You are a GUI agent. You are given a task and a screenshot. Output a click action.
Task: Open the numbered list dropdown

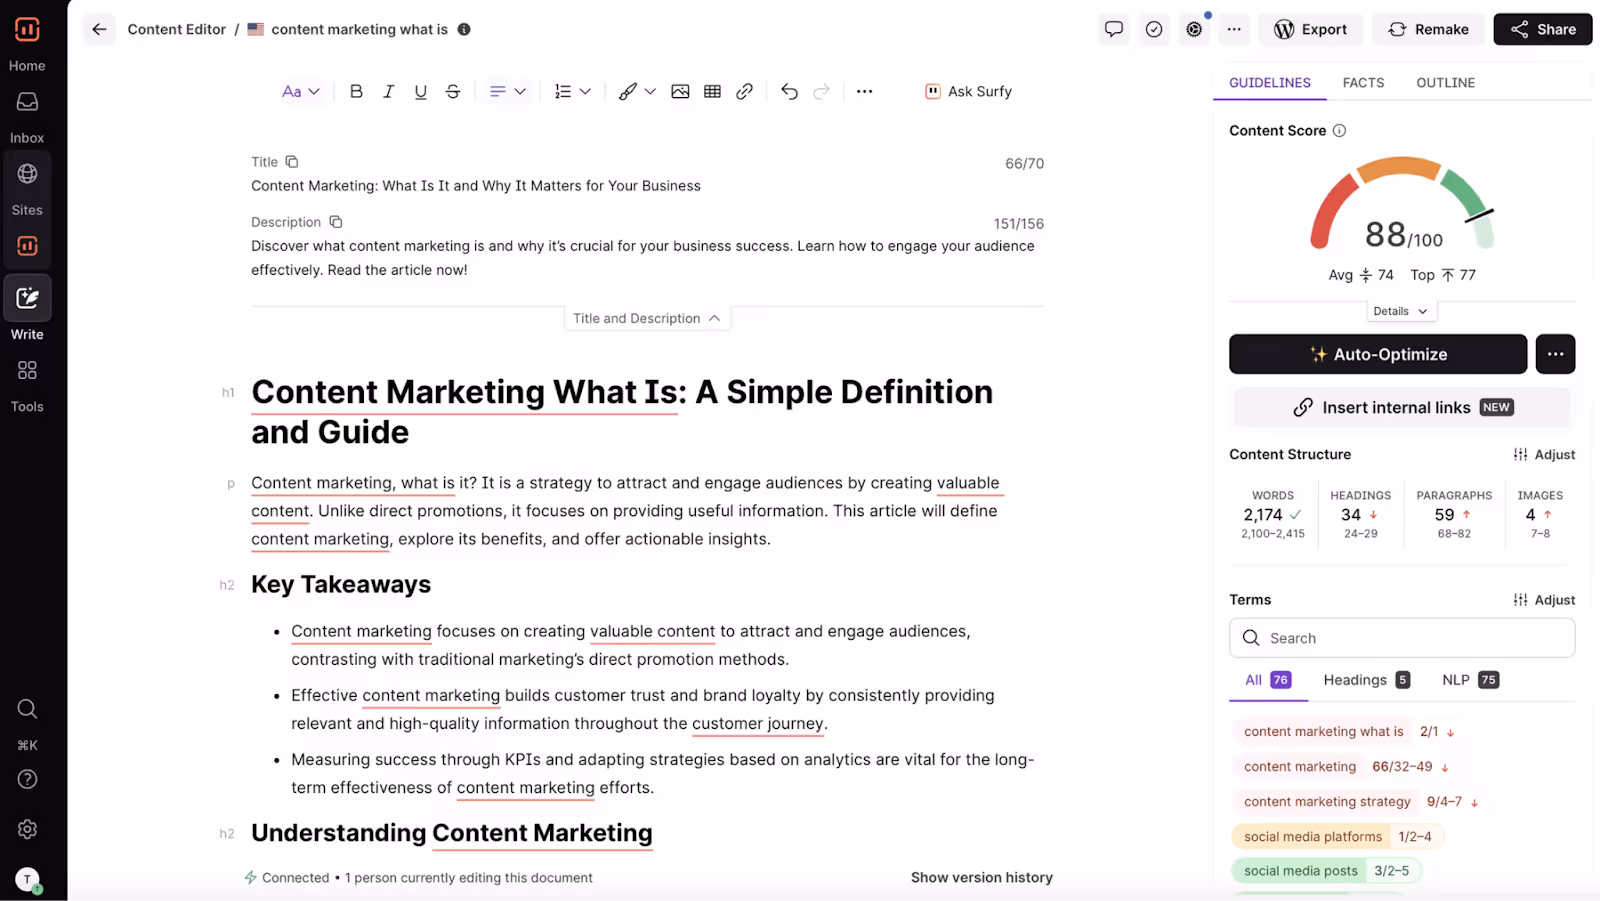point(572,91)
